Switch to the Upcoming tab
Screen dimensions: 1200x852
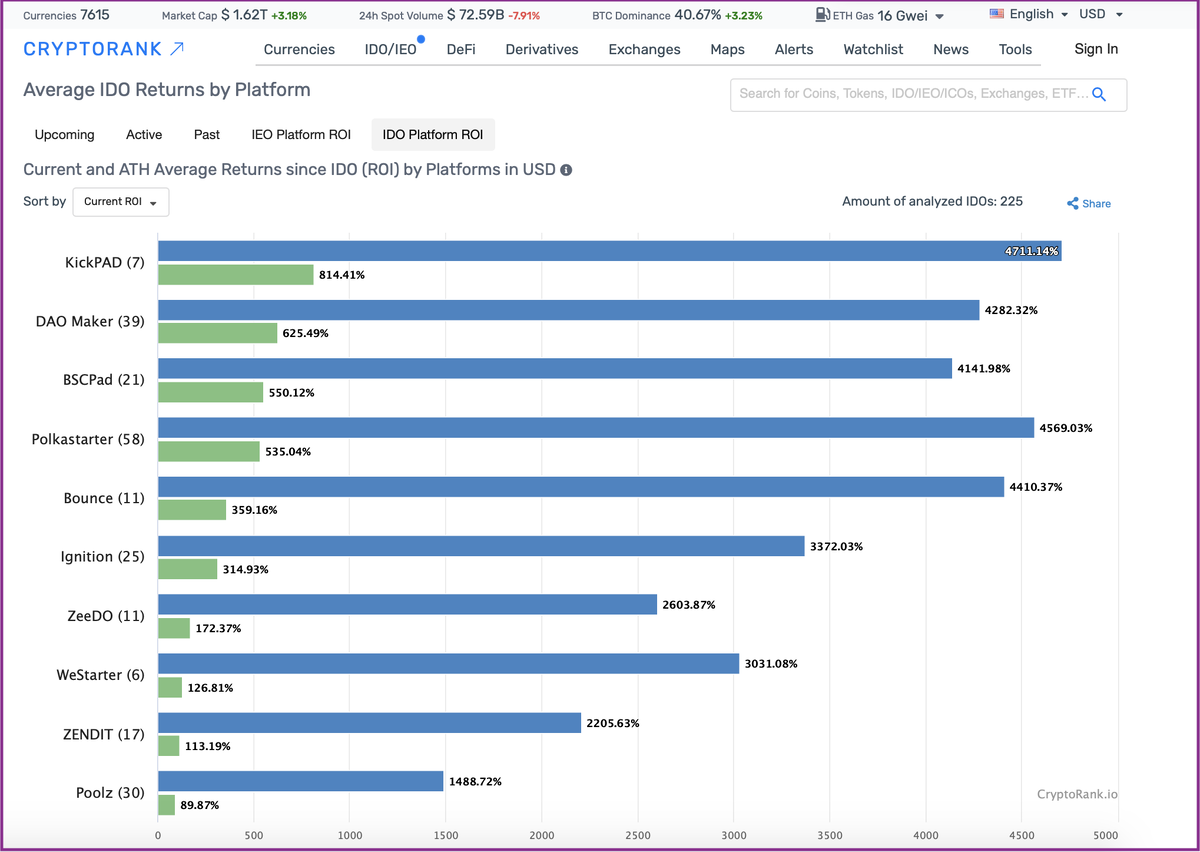[65, 135]
